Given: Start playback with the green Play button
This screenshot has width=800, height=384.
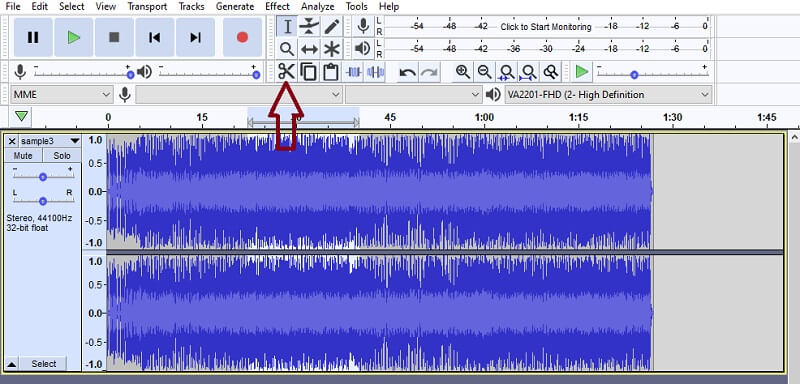Looking at the screenshot, I should [x=73, y=37].
